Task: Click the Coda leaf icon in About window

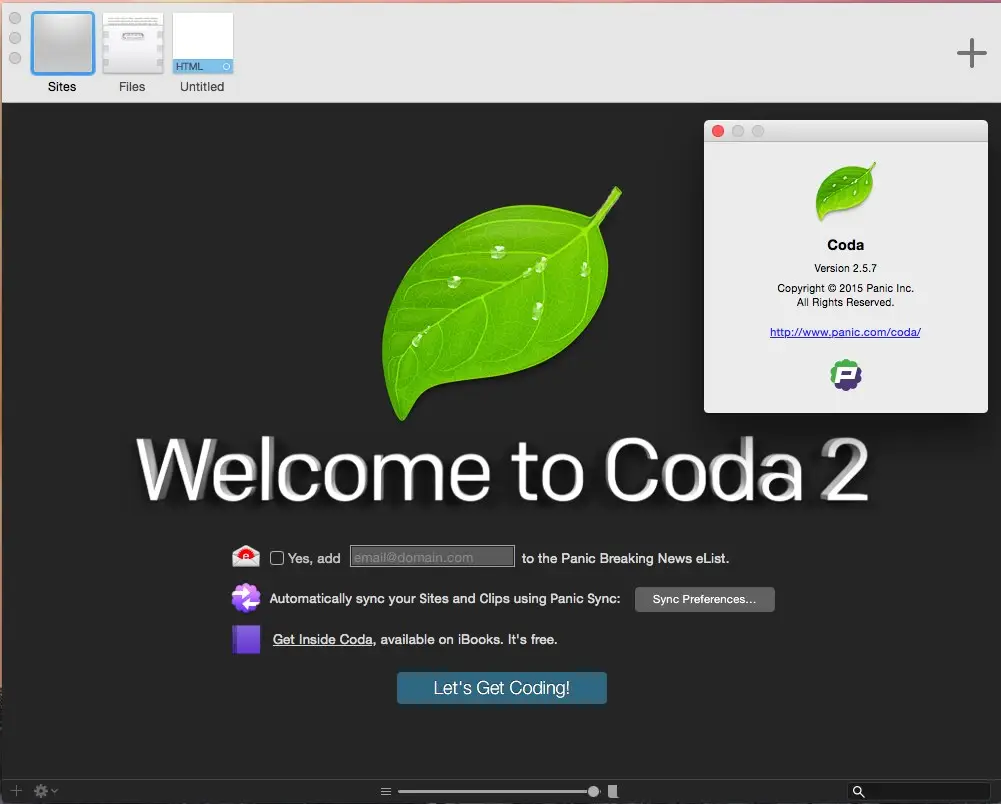Action: 845,192
